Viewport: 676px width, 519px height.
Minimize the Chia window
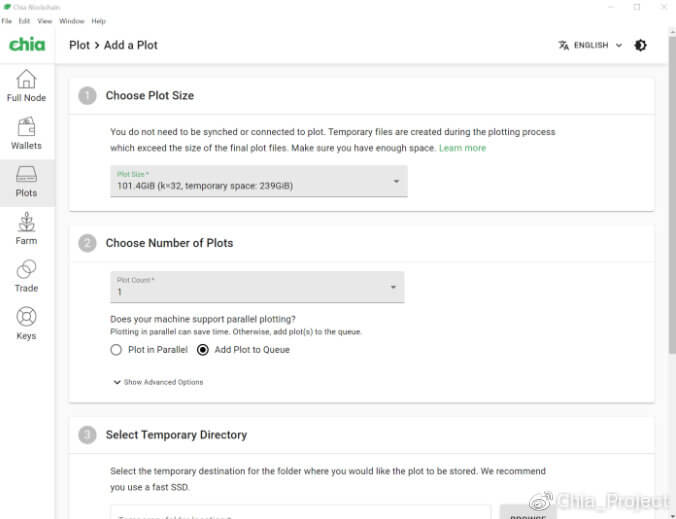tap(610, 7)
